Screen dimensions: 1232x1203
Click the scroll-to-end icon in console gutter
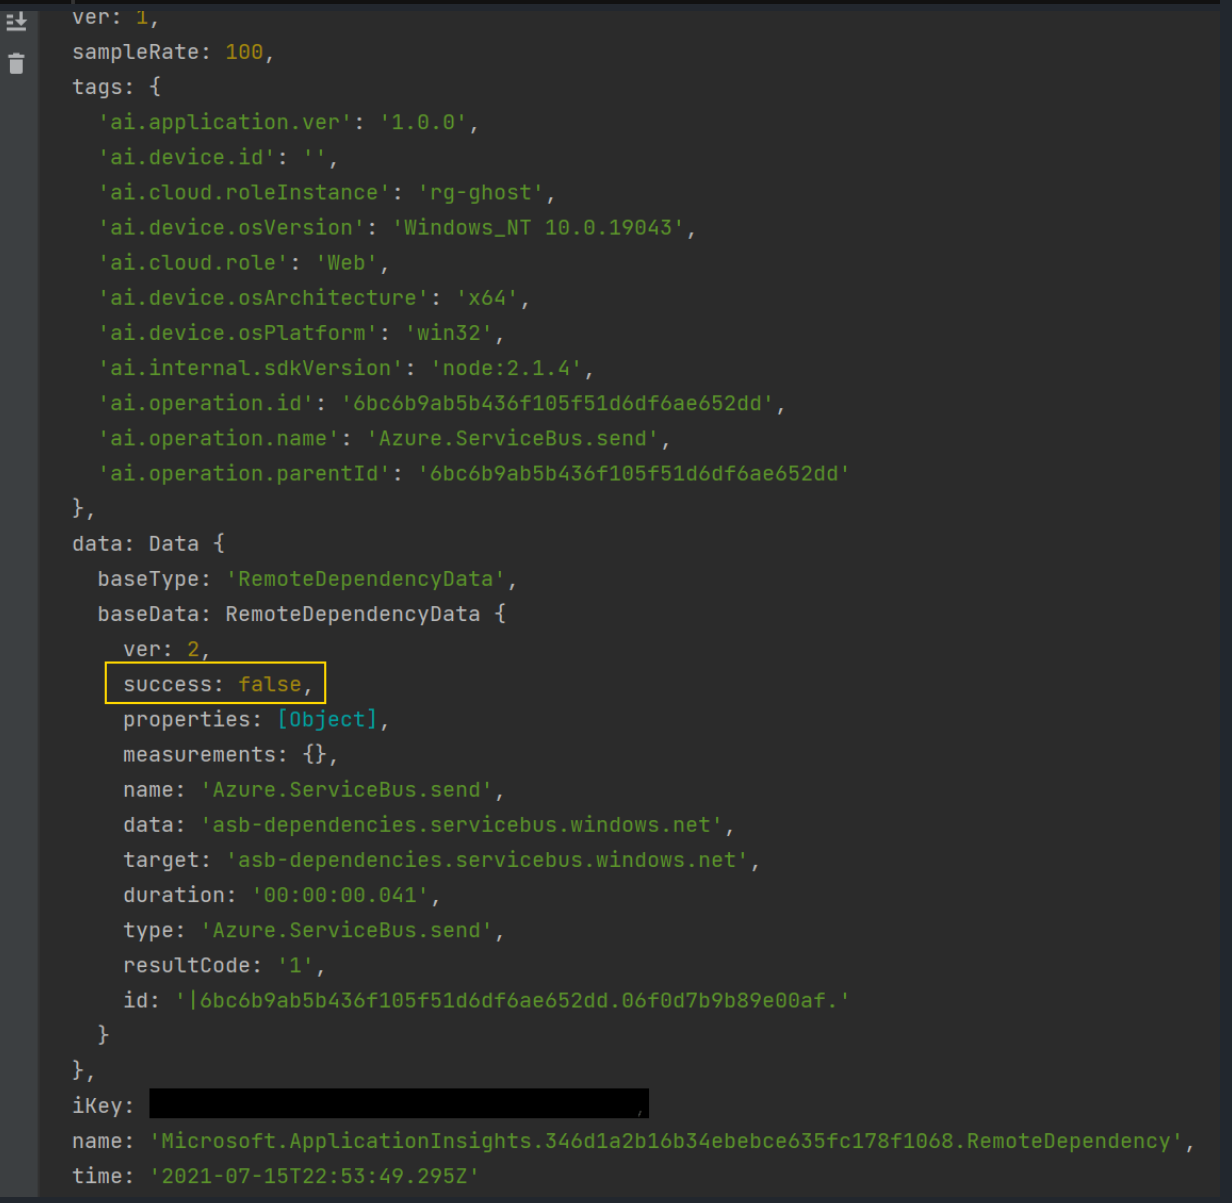17,20
